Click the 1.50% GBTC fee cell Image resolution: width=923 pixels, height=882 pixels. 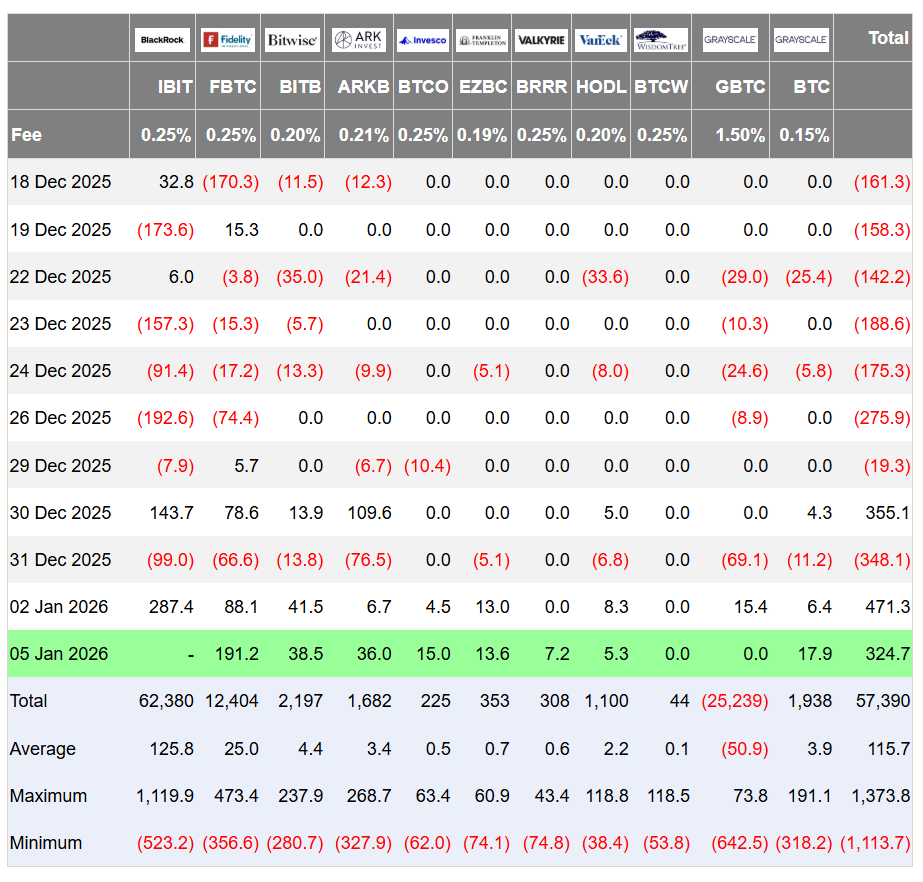pos(740,135)
